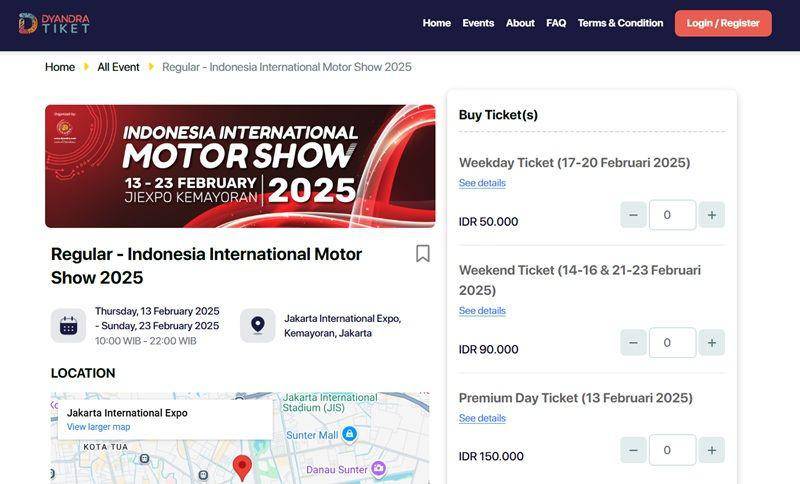The width and height of the screenshot is (800, 484).
Task: Click the IDR 90.000 price
Action: coord(488,349)
